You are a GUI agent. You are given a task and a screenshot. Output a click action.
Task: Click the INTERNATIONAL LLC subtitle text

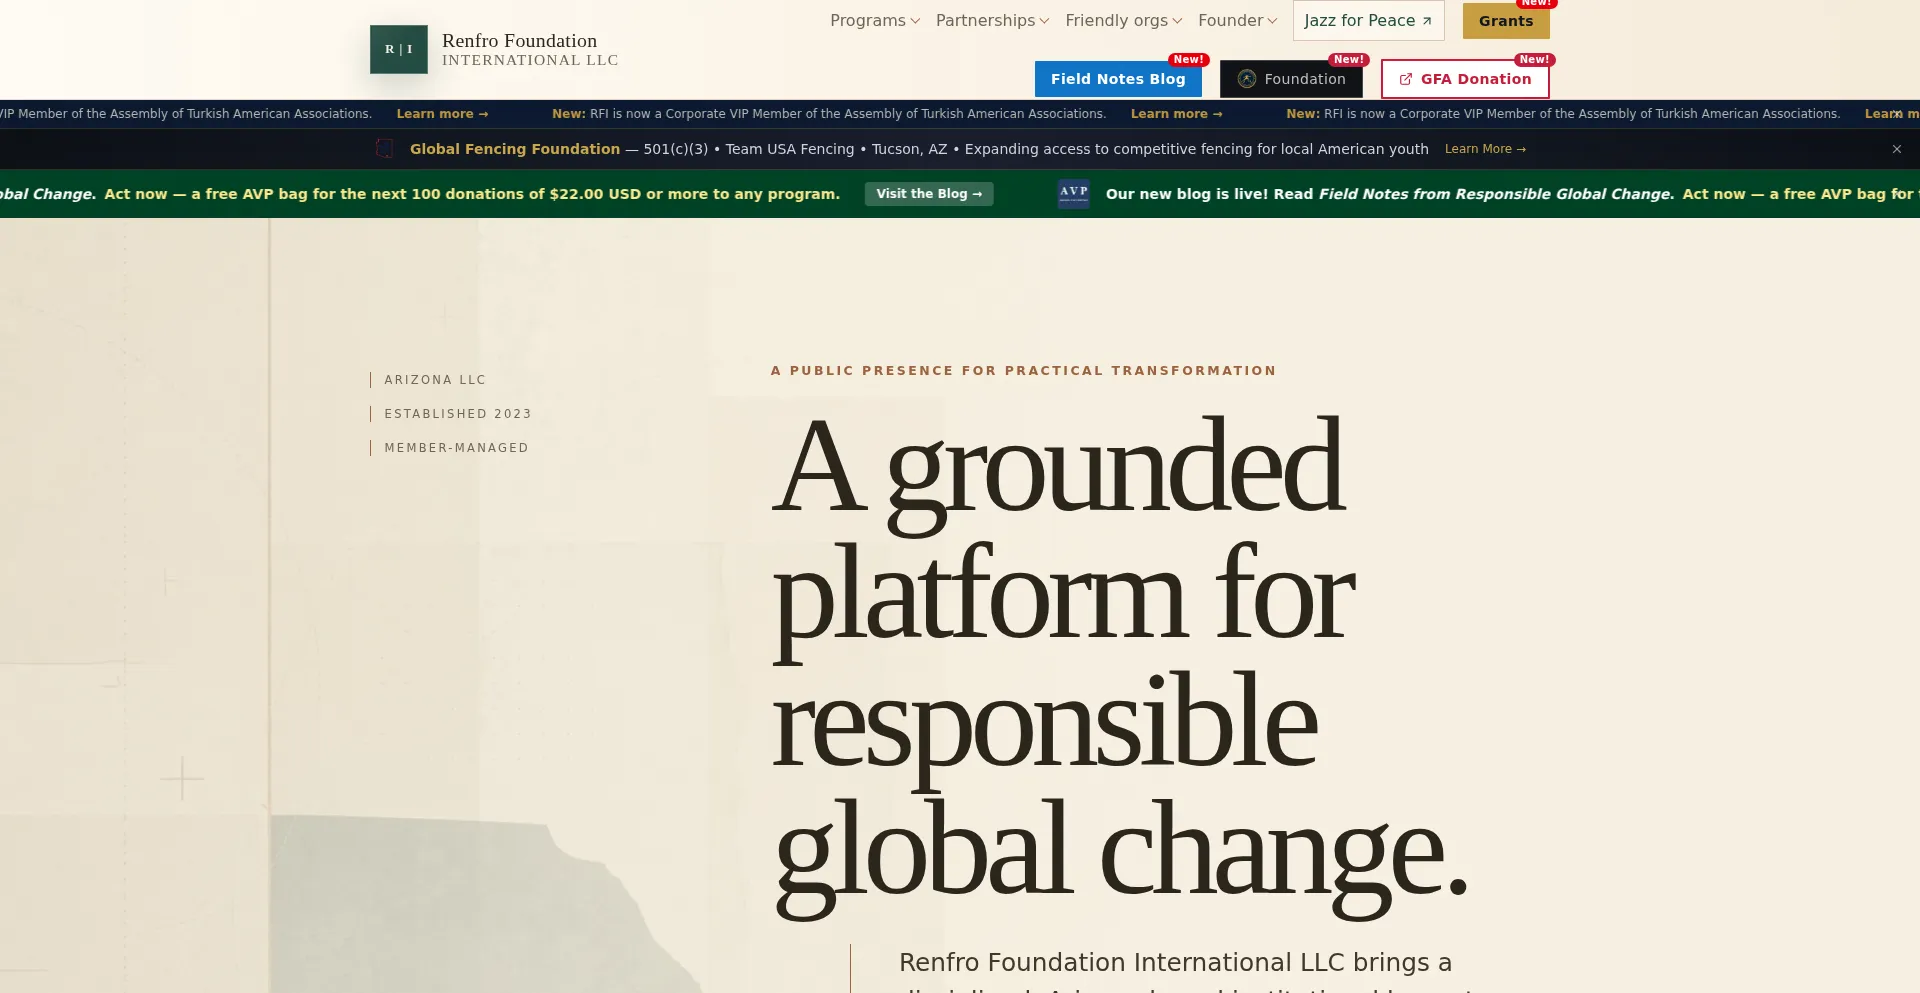click(530, 61)
